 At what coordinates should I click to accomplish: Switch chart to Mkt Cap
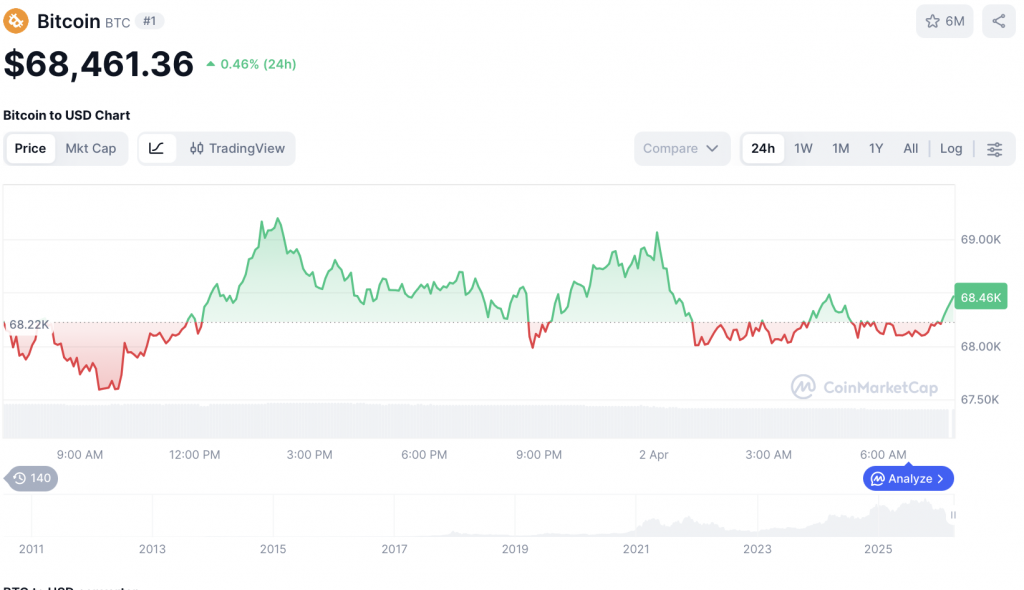pos(91,148)
